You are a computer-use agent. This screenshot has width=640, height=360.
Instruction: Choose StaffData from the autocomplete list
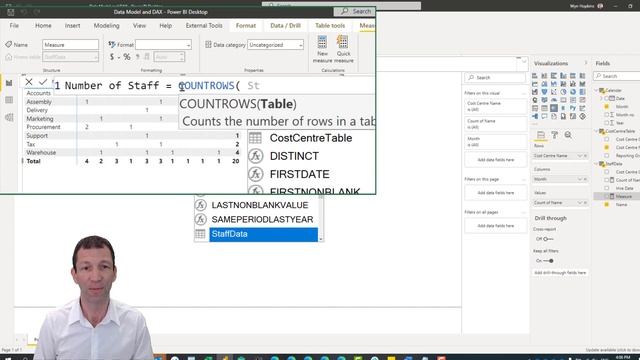[263, 234]
